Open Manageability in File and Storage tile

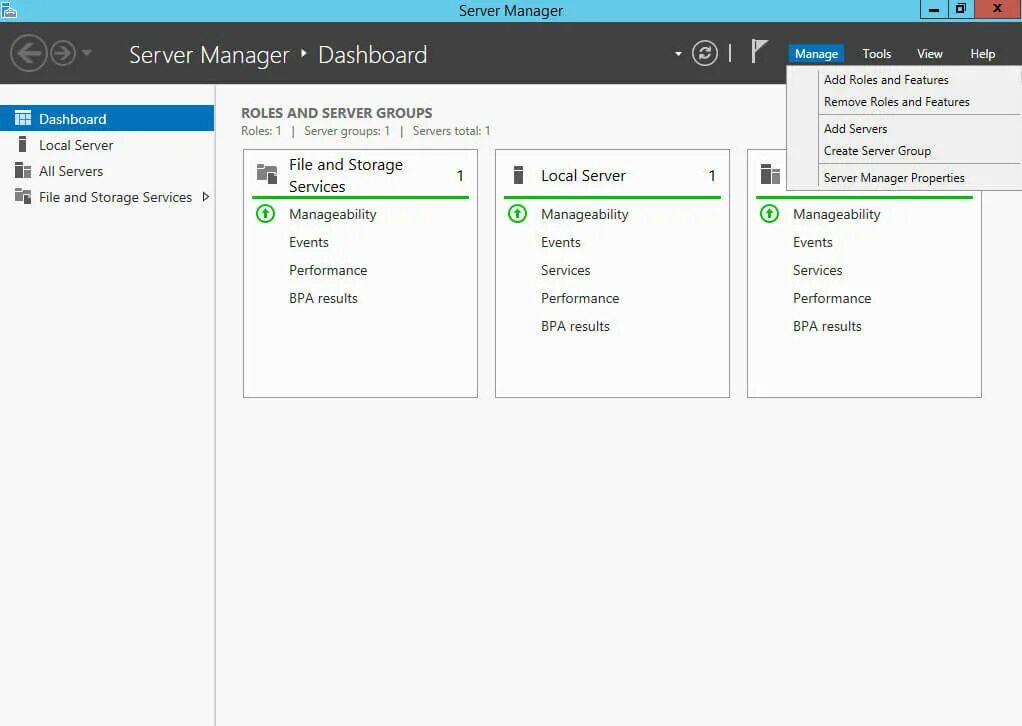tap(332, 214)
